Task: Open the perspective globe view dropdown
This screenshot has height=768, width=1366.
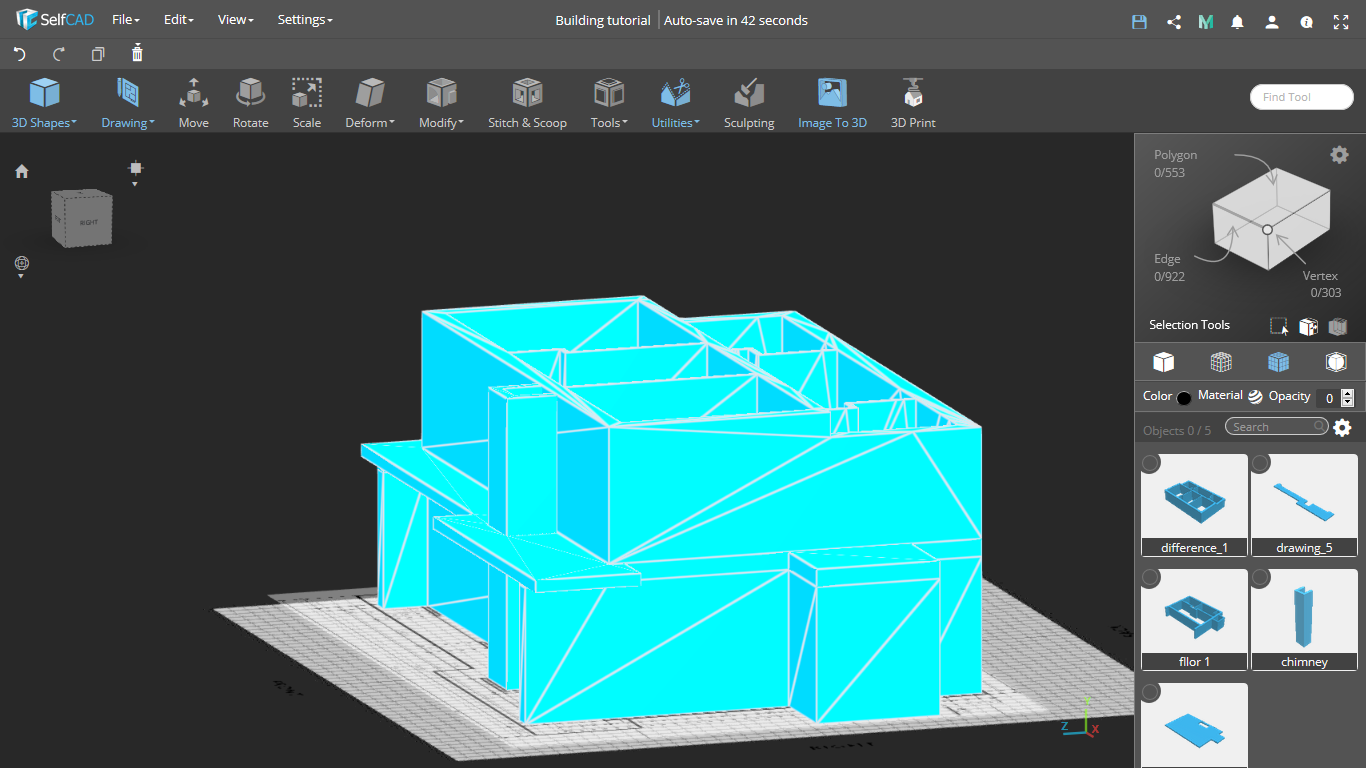Action: click(22, 267)
